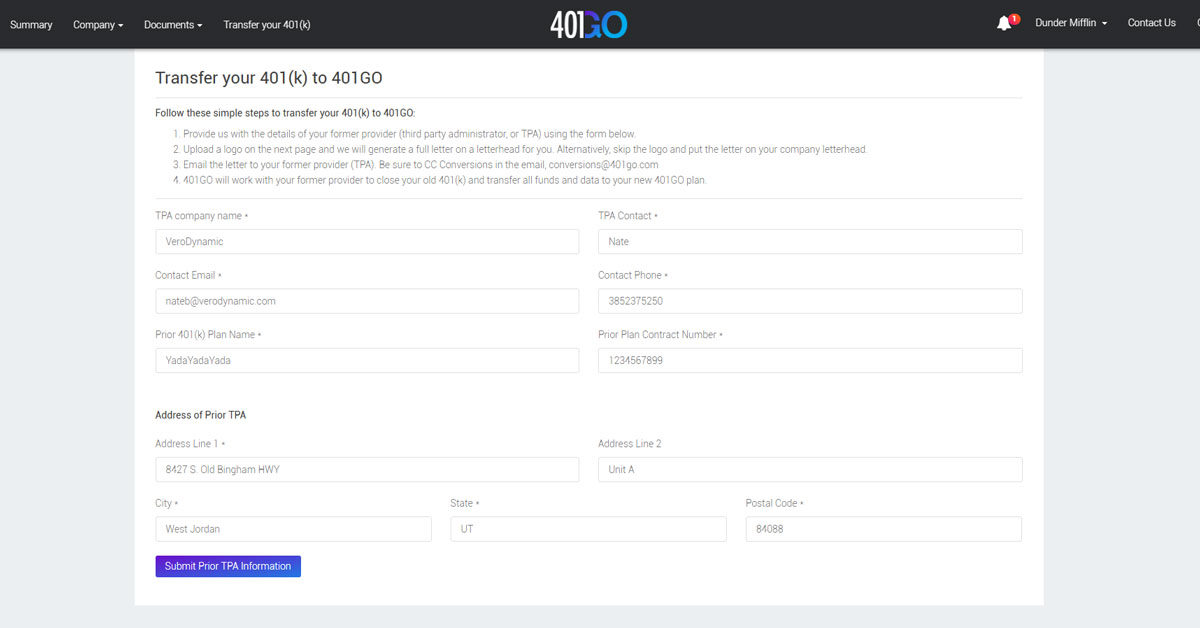The height and width of the screenshot is (628, 1200).
Task: Edit the Contact Email field
Action: (x=367, y=301)
